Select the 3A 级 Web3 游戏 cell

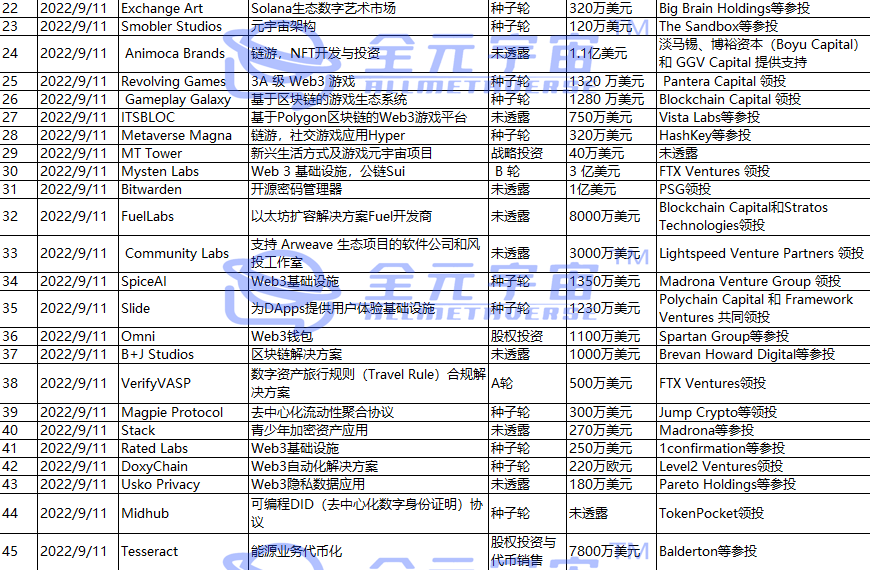click(x=368, y=82)
